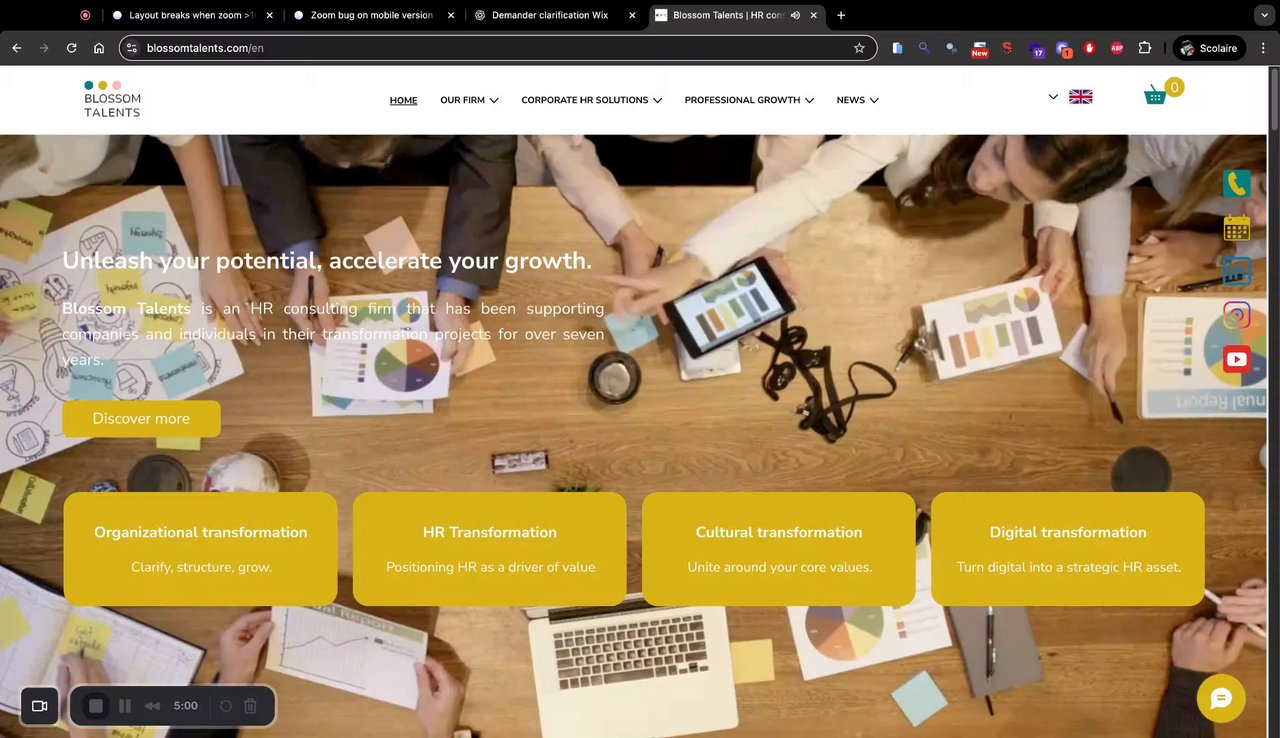Stop the screen recording
Viewport: 1280px width, 738px height.
96,706
